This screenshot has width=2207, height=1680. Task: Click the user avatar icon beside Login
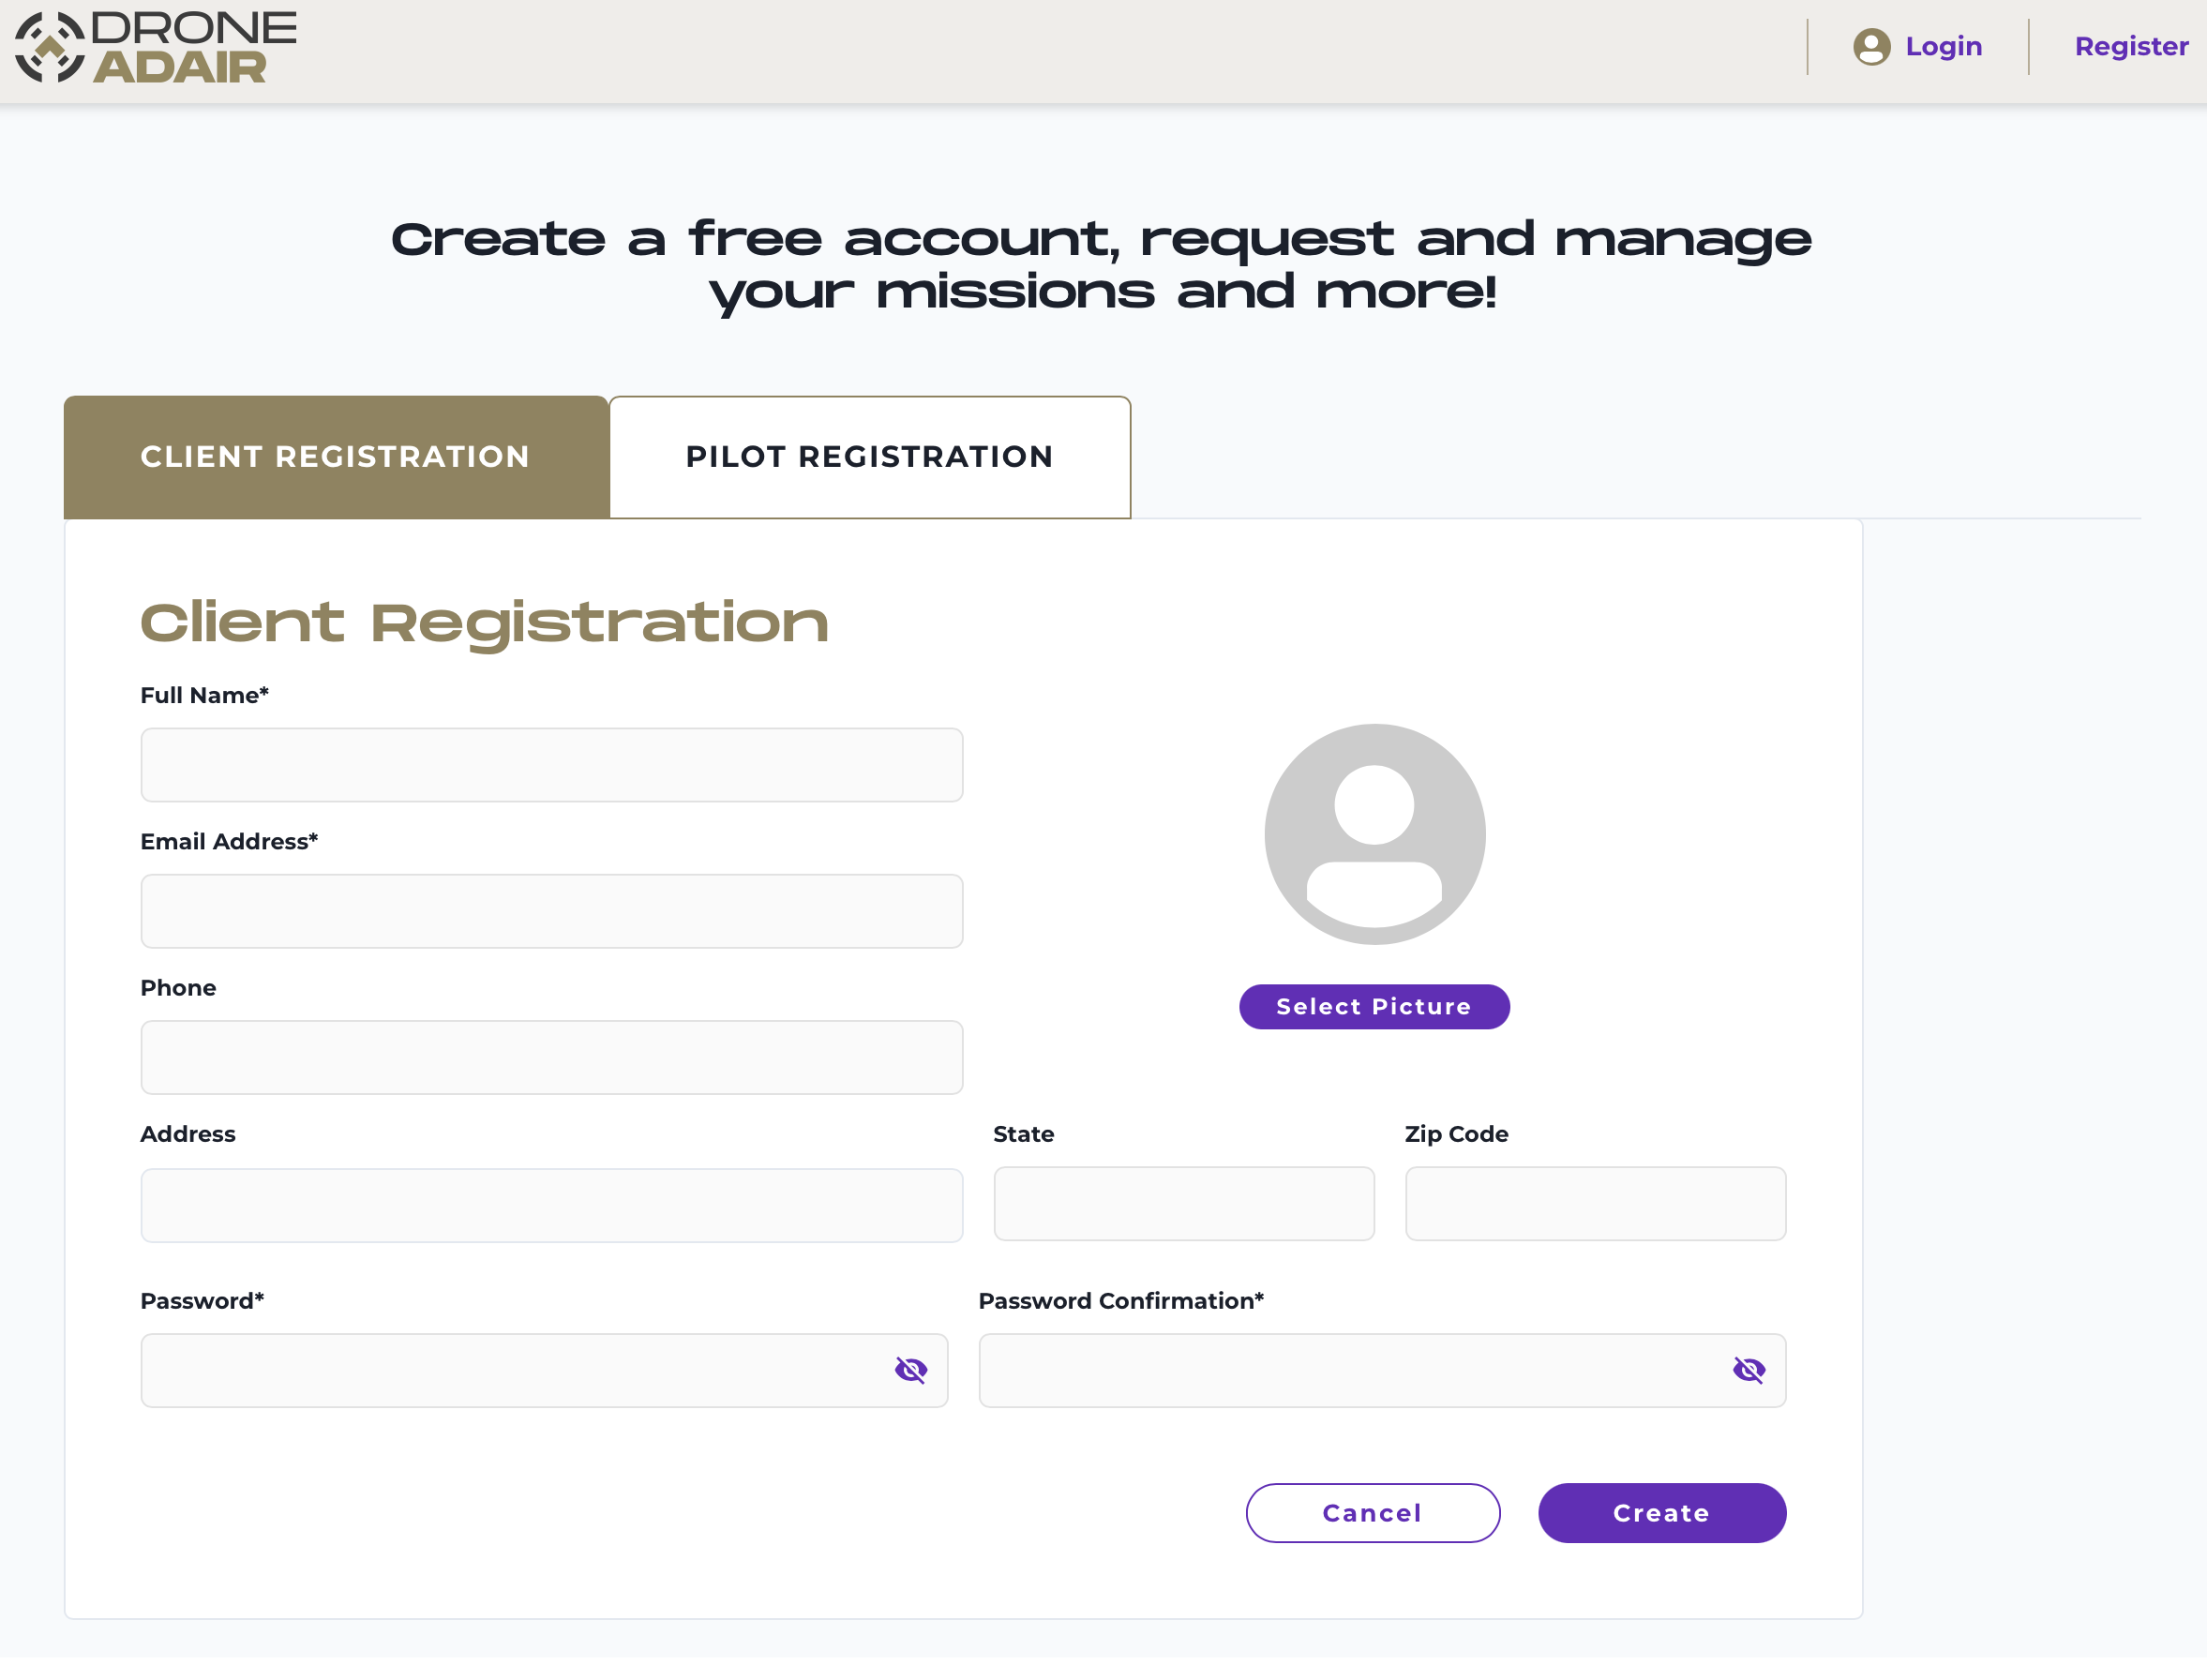point(1871,47)
